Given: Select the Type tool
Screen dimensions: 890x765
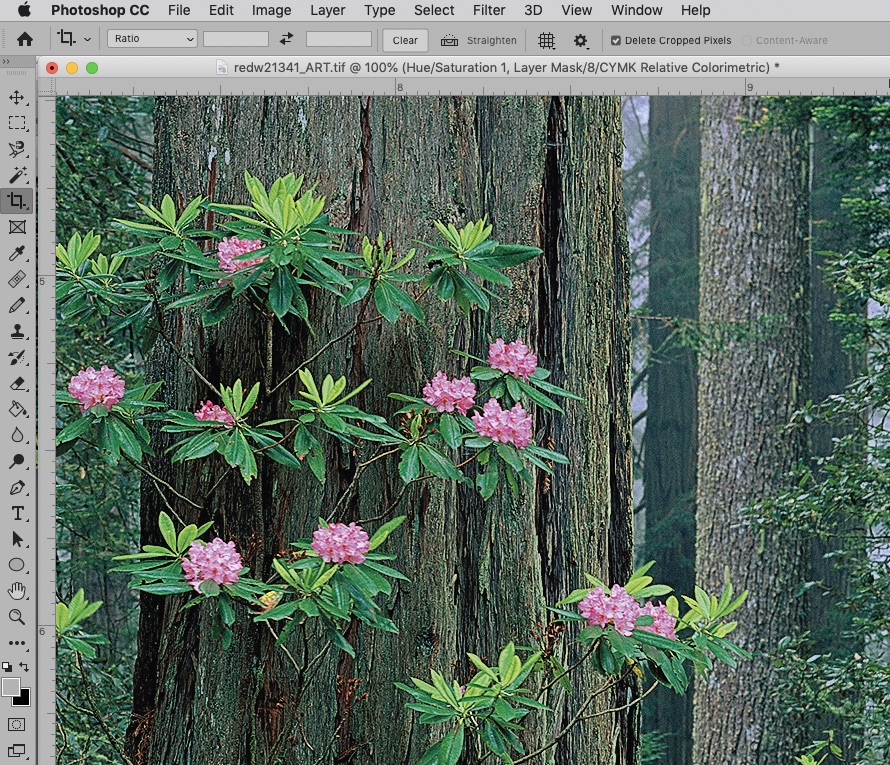Looking at the screenshot, I should [16, 514].
